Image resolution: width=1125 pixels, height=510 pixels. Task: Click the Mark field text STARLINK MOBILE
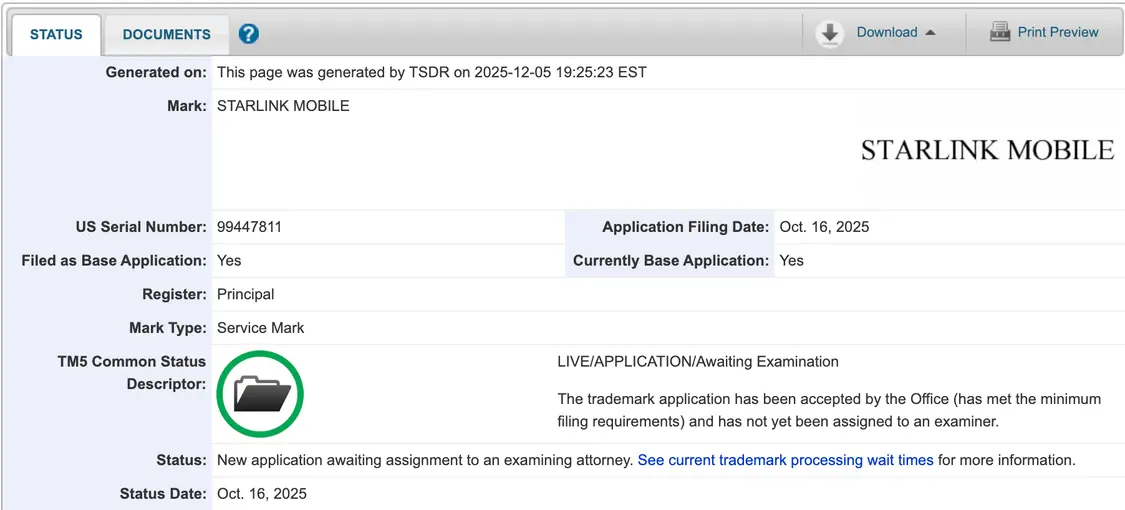[283, 105]
